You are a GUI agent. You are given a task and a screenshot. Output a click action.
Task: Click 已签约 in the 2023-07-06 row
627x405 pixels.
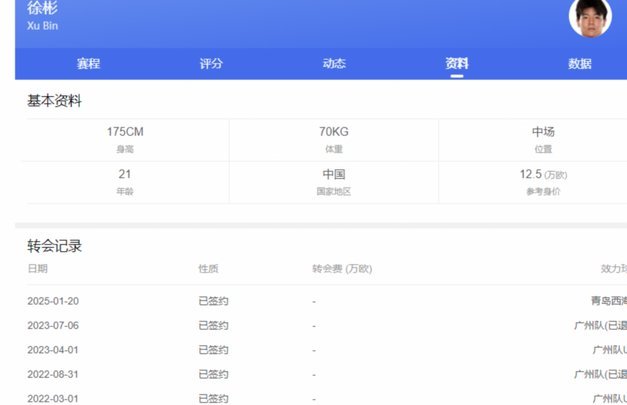coord(214,325)
